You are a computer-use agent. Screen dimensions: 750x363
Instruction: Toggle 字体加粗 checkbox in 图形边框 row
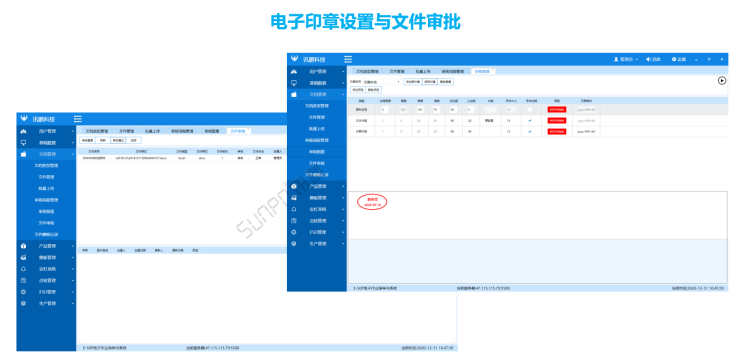pyautogui.click(x=529, y=110)
